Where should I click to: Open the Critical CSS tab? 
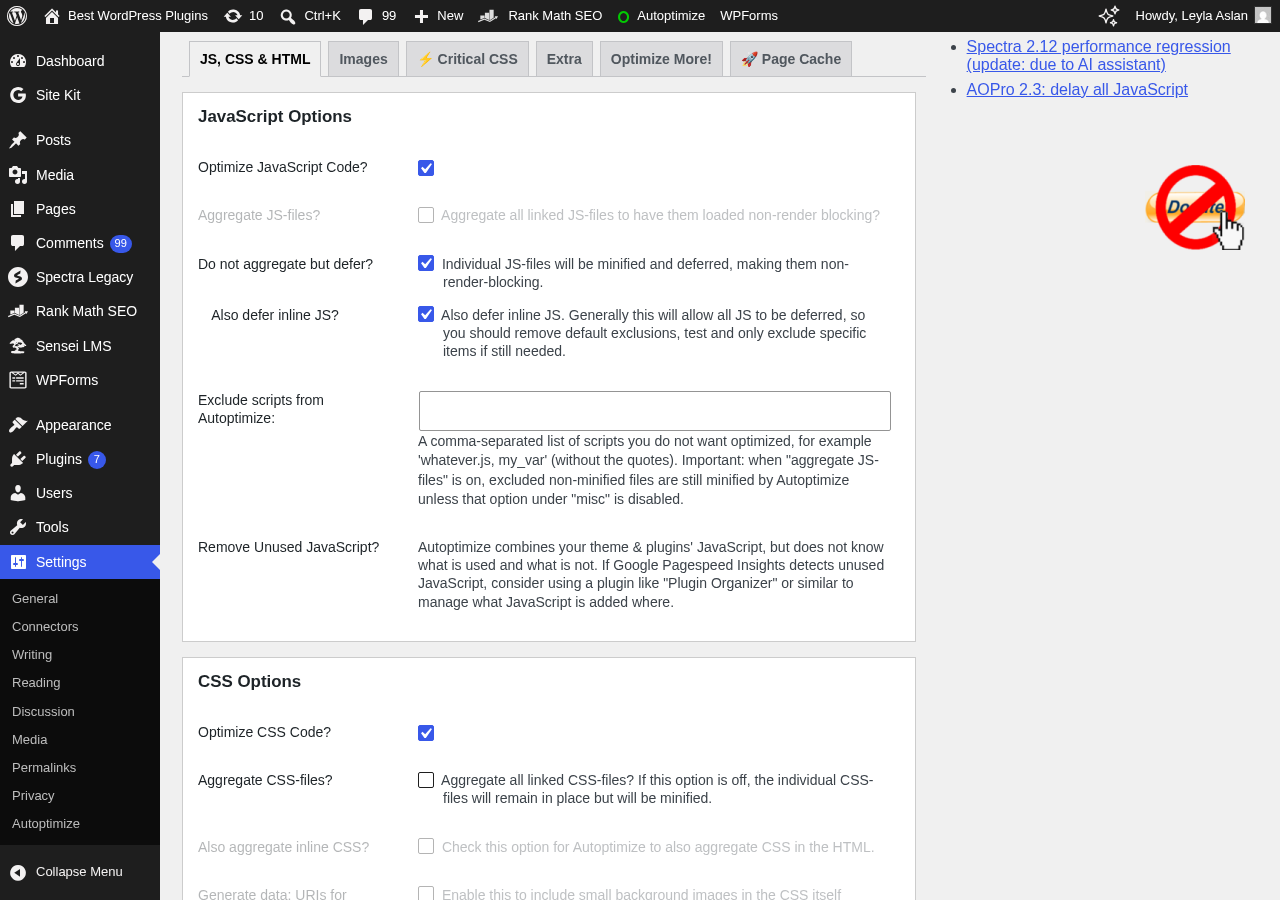click(467, 59)
